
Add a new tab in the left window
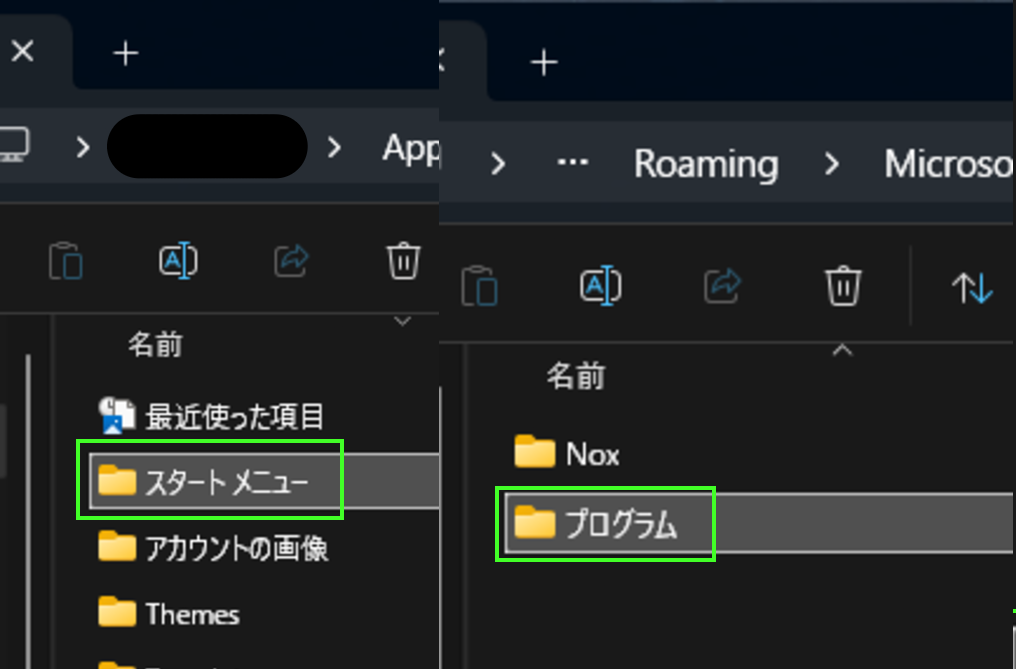(126, 53)
